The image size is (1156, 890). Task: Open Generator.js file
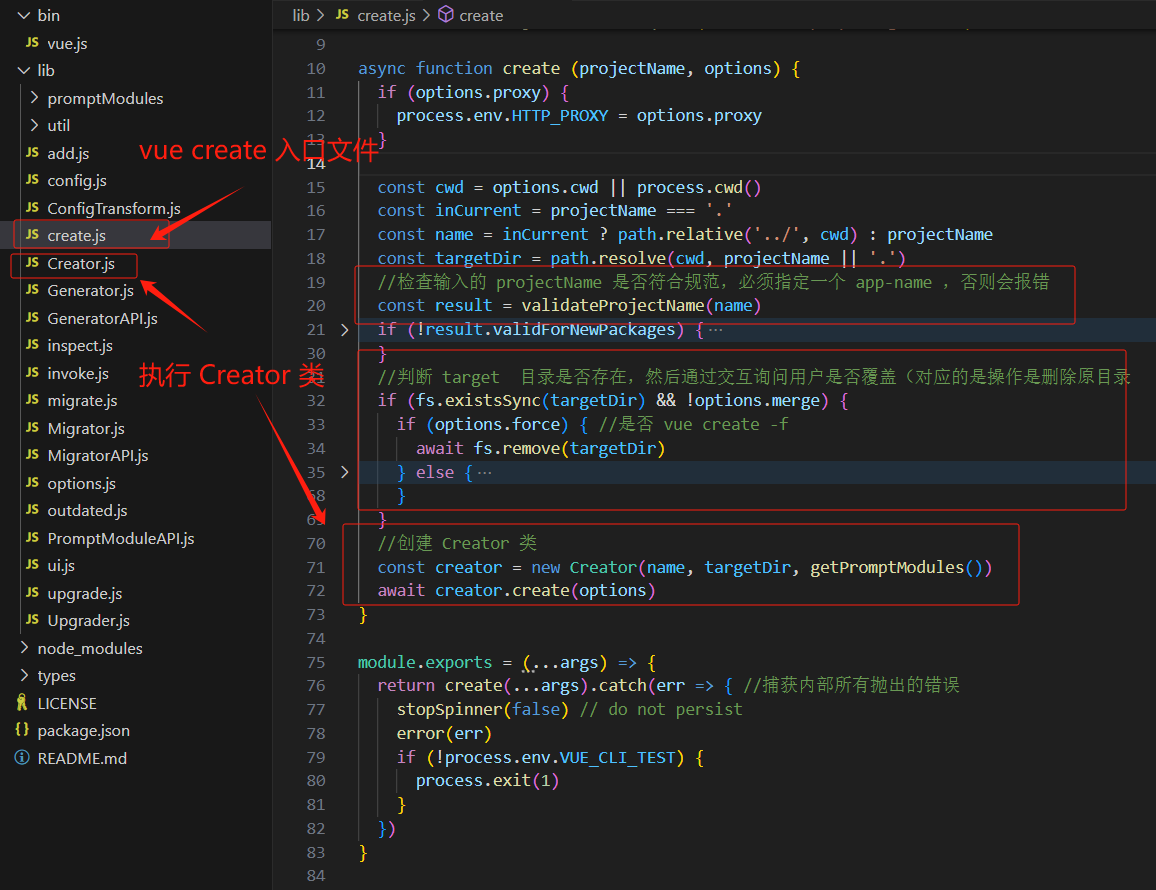click(x=91, y=291)
